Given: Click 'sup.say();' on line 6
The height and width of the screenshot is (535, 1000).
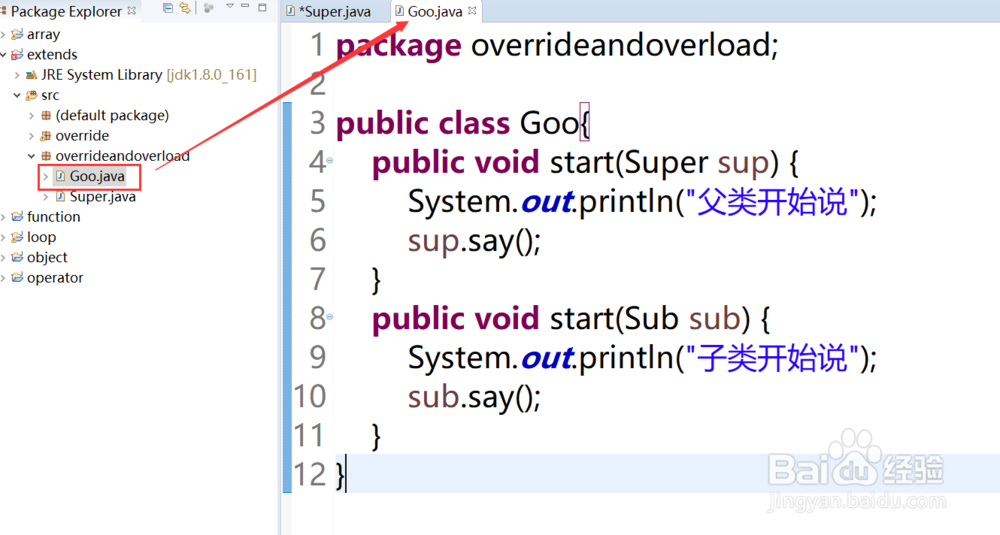Looking at the screenshot, I should (x=474, y=242).
